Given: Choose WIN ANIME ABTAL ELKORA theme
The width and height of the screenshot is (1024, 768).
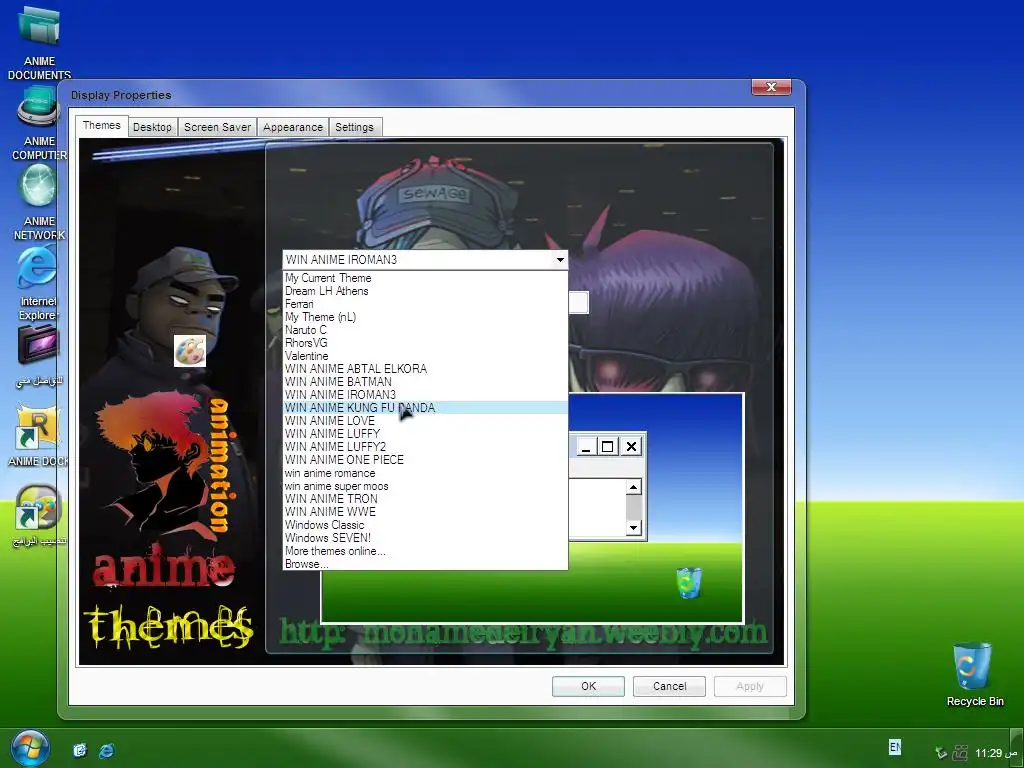Looking at the screenshot, I should click(x=425, y=369).
